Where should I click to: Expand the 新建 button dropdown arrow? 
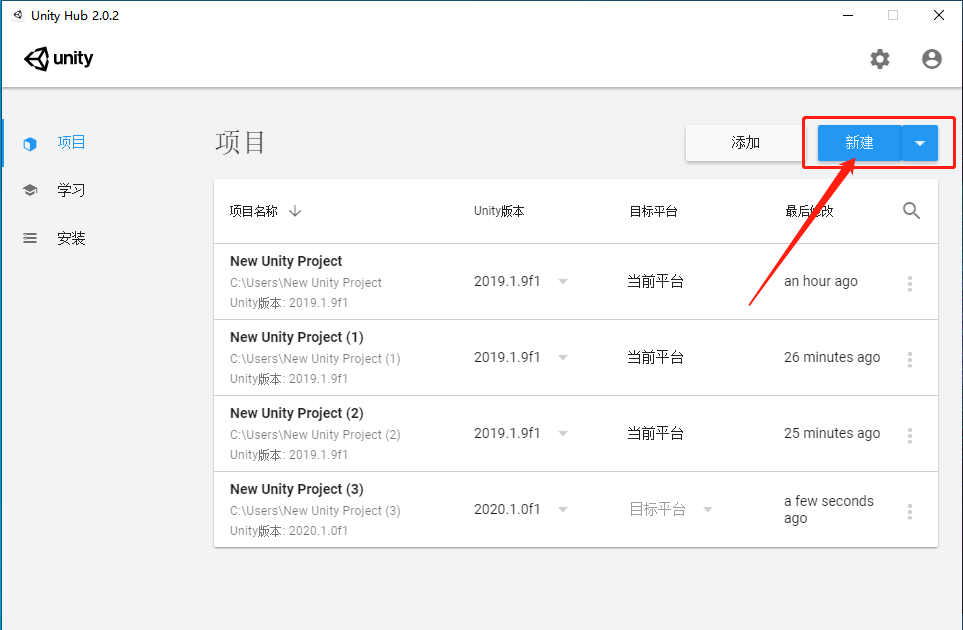click(919, 143)
